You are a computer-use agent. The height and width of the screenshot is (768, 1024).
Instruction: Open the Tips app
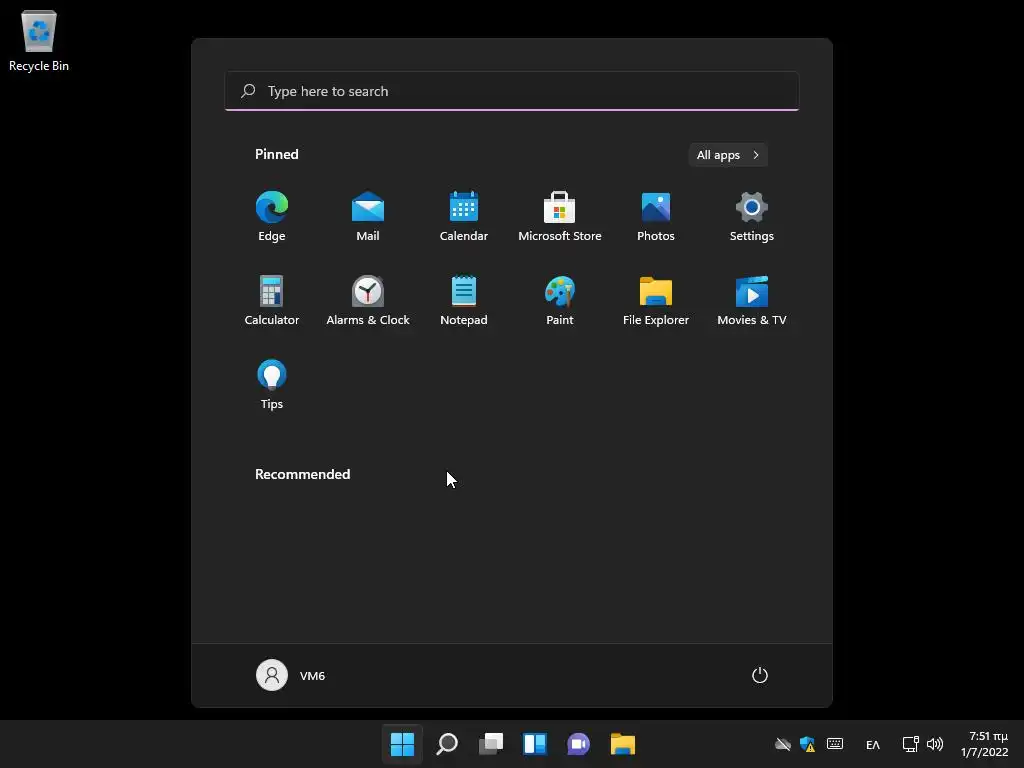[272, 385]
